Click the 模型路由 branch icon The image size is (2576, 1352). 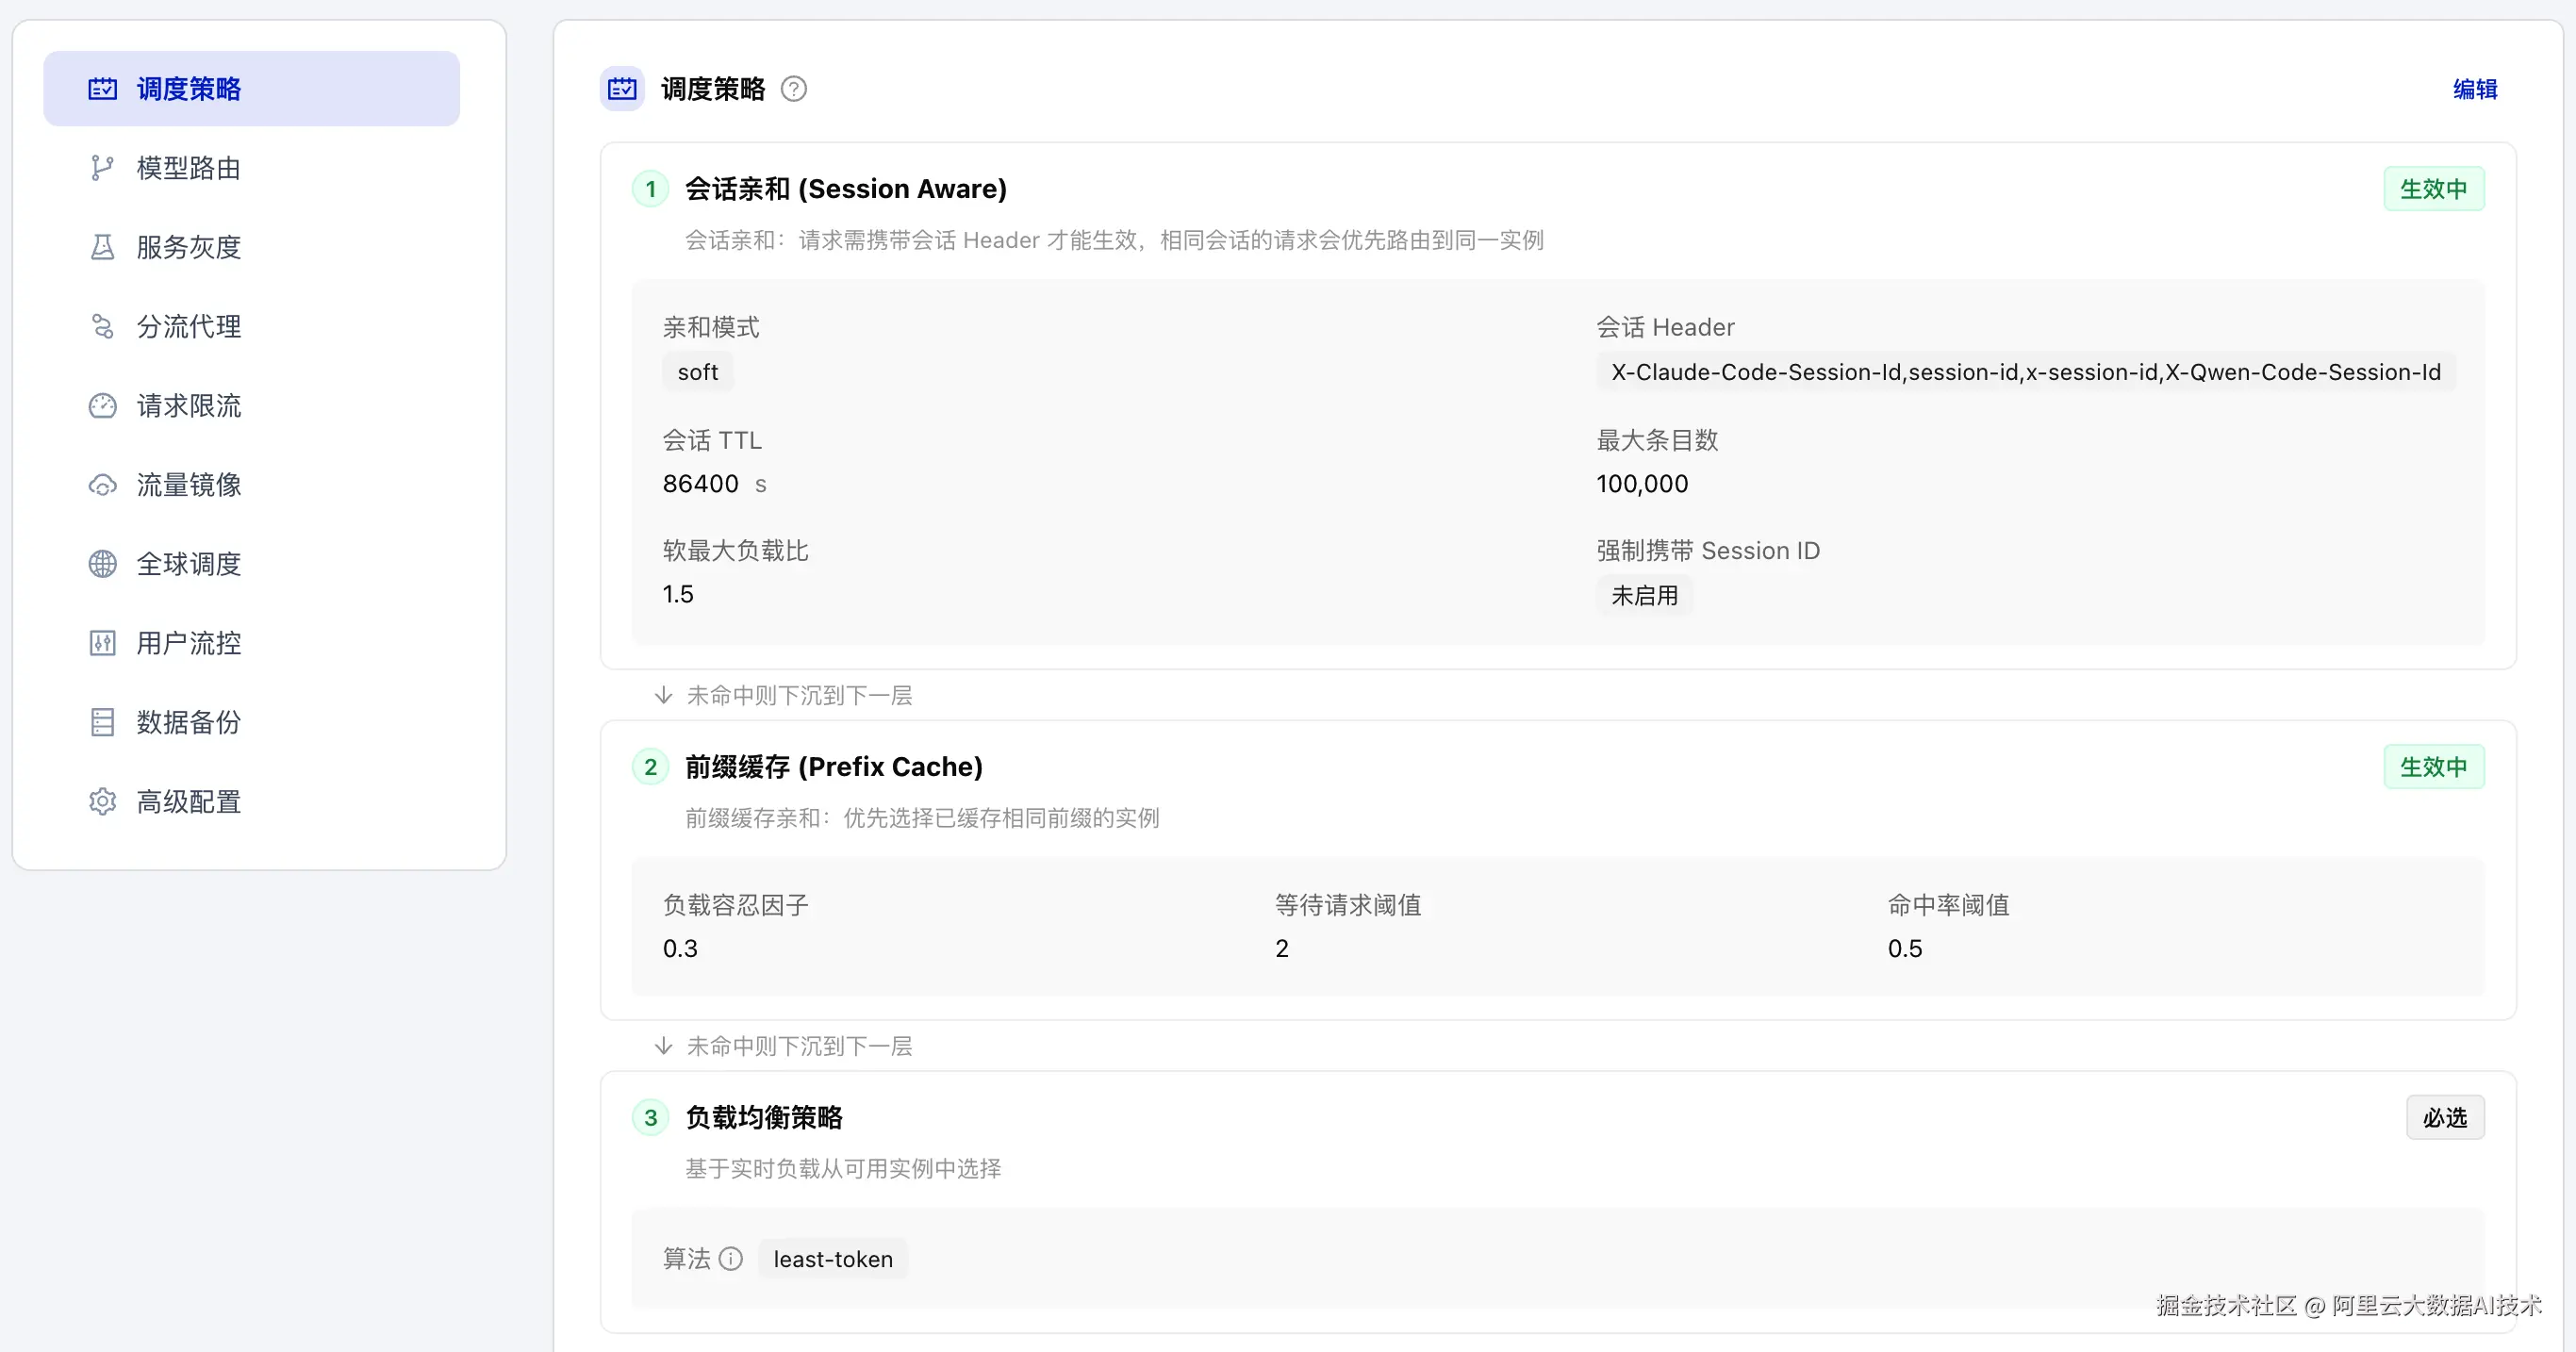102,168
